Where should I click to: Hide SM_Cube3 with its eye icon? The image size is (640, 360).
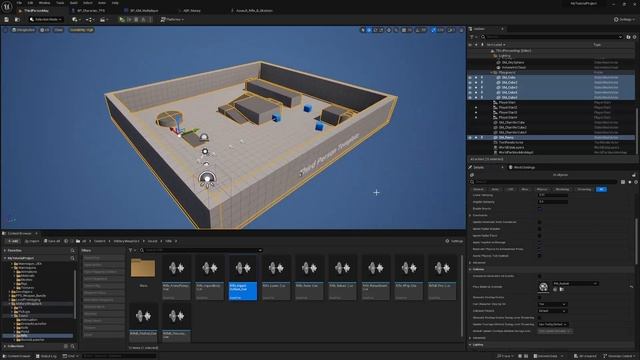[x=470, y=87]
